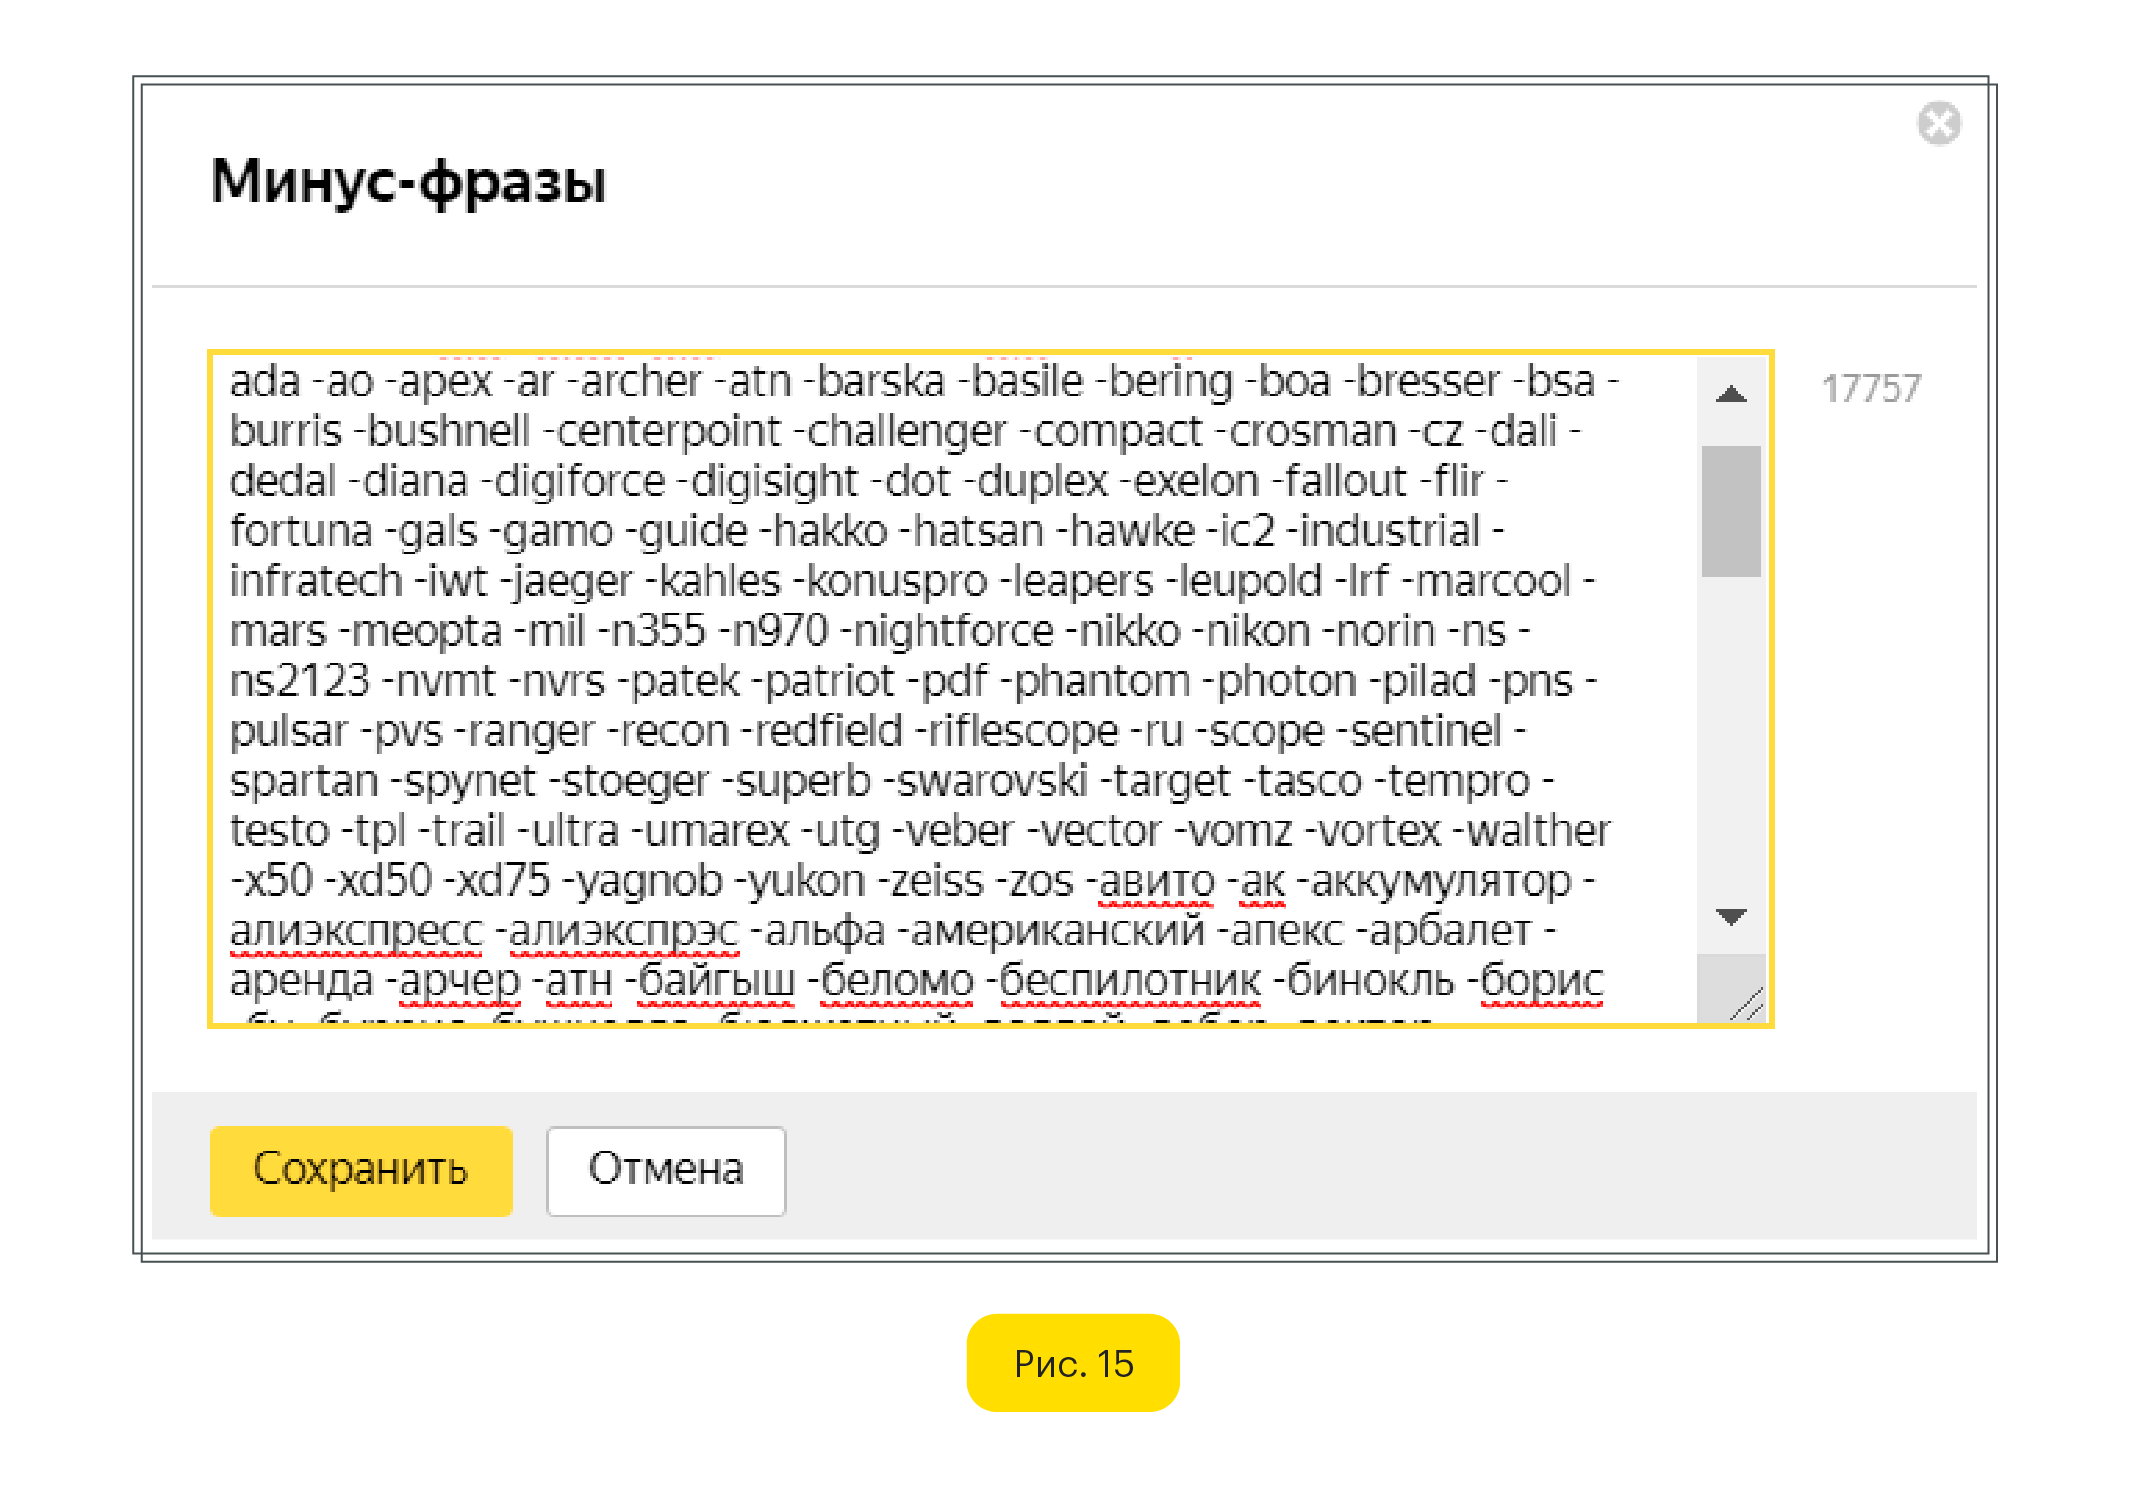Save minus-phrases with Сохранить button
Viewport: 2134px width, 1490px height.
coord(361,1170)
